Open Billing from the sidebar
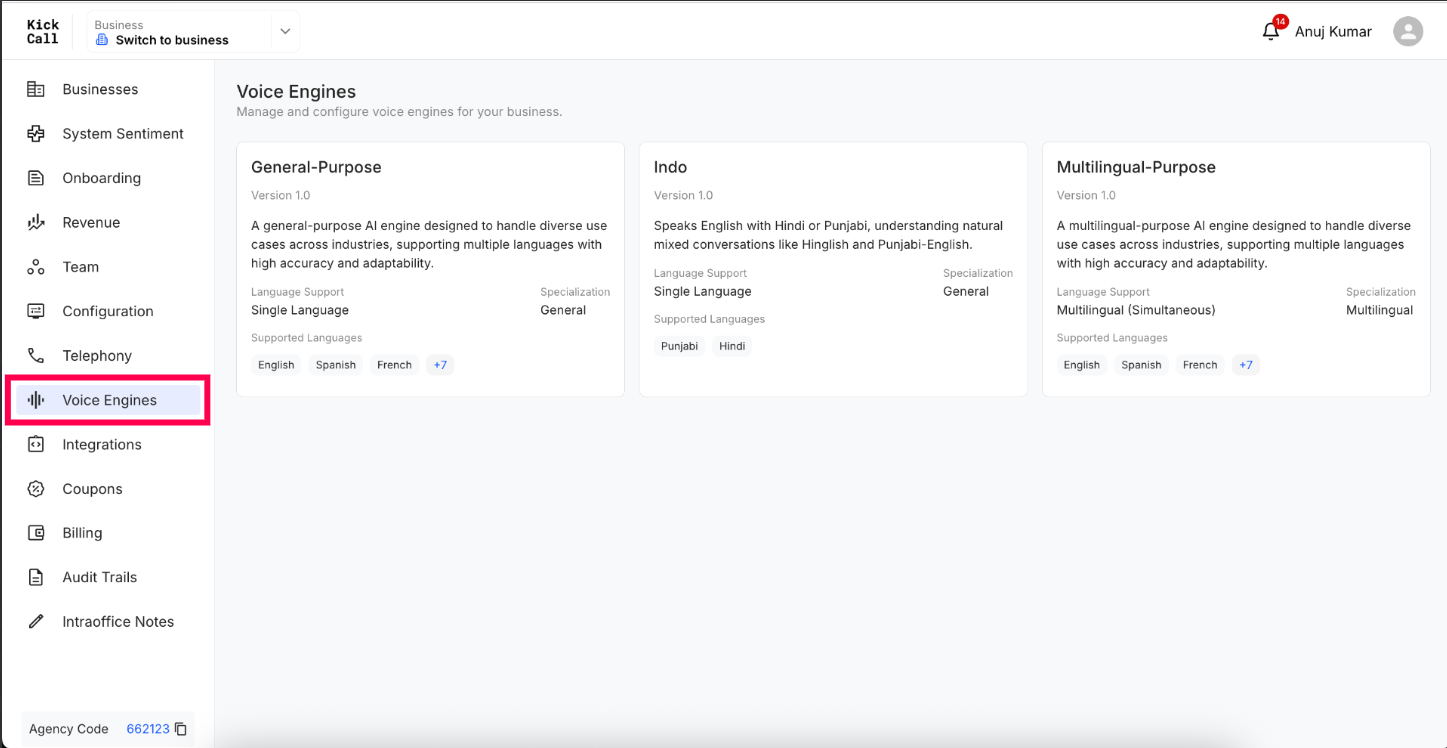 click(108, 533)
